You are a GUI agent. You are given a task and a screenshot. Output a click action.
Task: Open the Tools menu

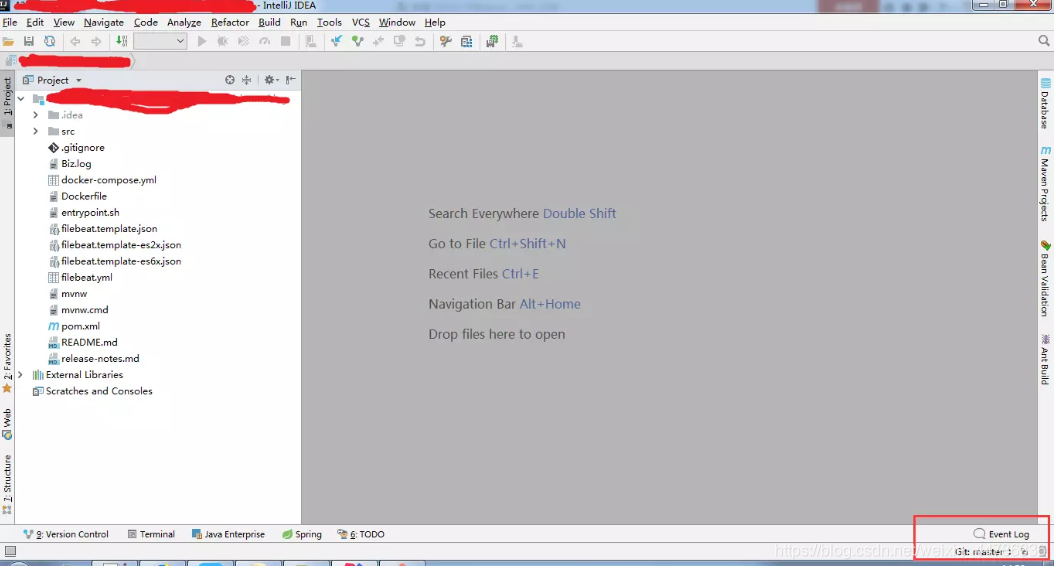329,22
